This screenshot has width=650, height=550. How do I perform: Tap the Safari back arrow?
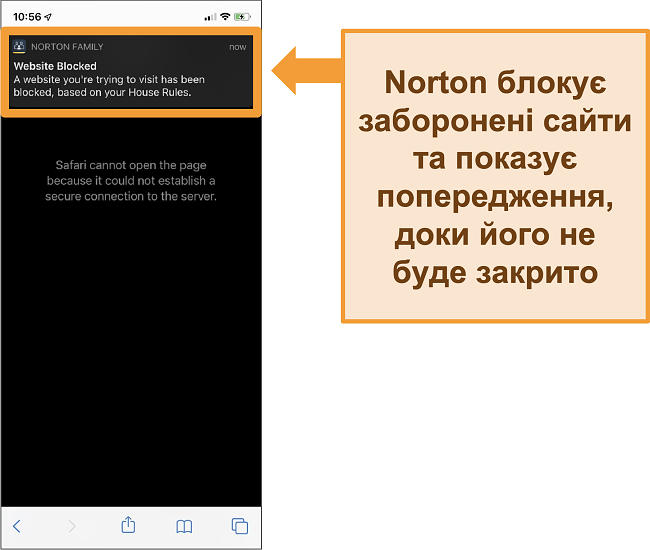[17, 526]
